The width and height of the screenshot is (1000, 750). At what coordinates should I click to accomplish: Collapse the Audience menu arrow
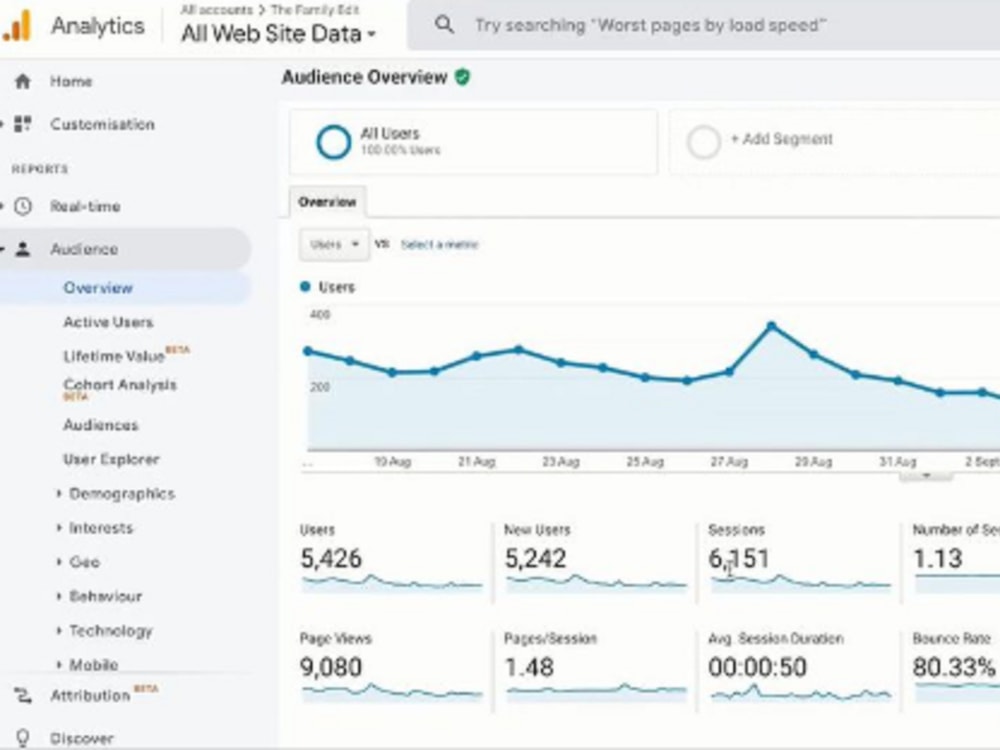click(x=3, y=249)
